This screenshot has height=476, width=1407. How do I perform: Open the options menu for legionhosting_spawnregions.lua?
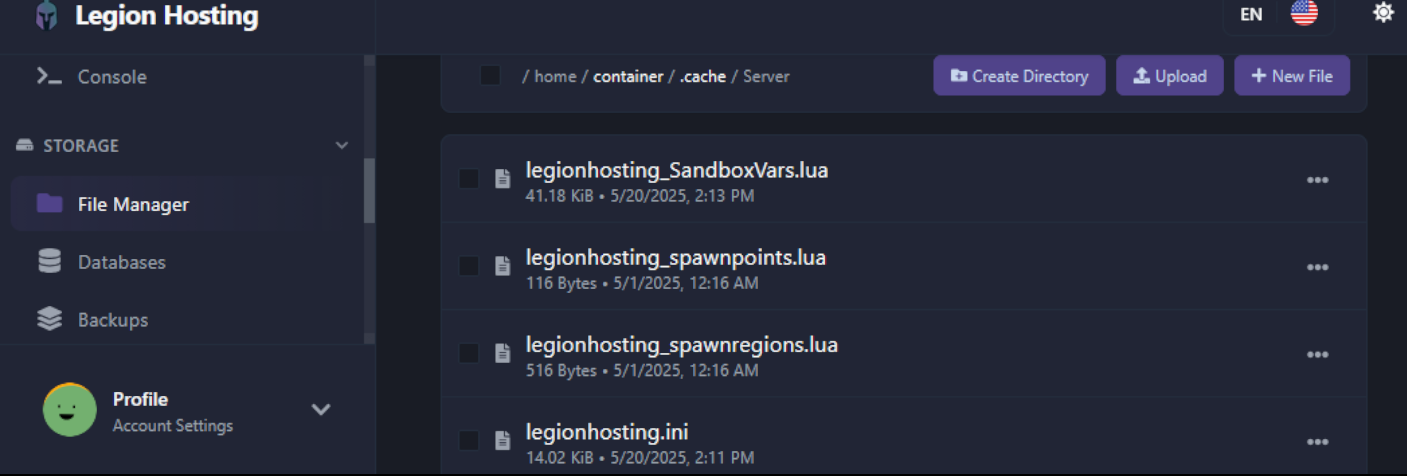click(x=1318, y=354)
